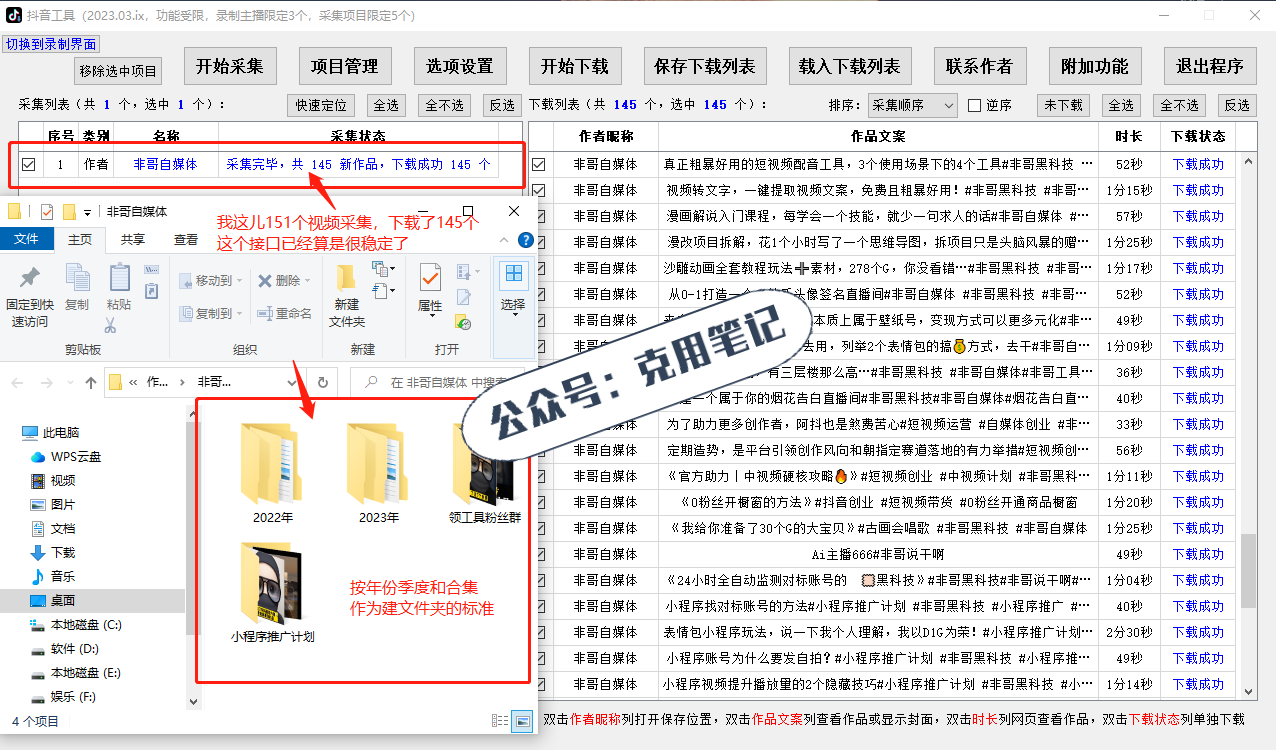Click the 载入下载列表 button
Image resolution: width=1276 pixels, height=750 pixels.
850,66
